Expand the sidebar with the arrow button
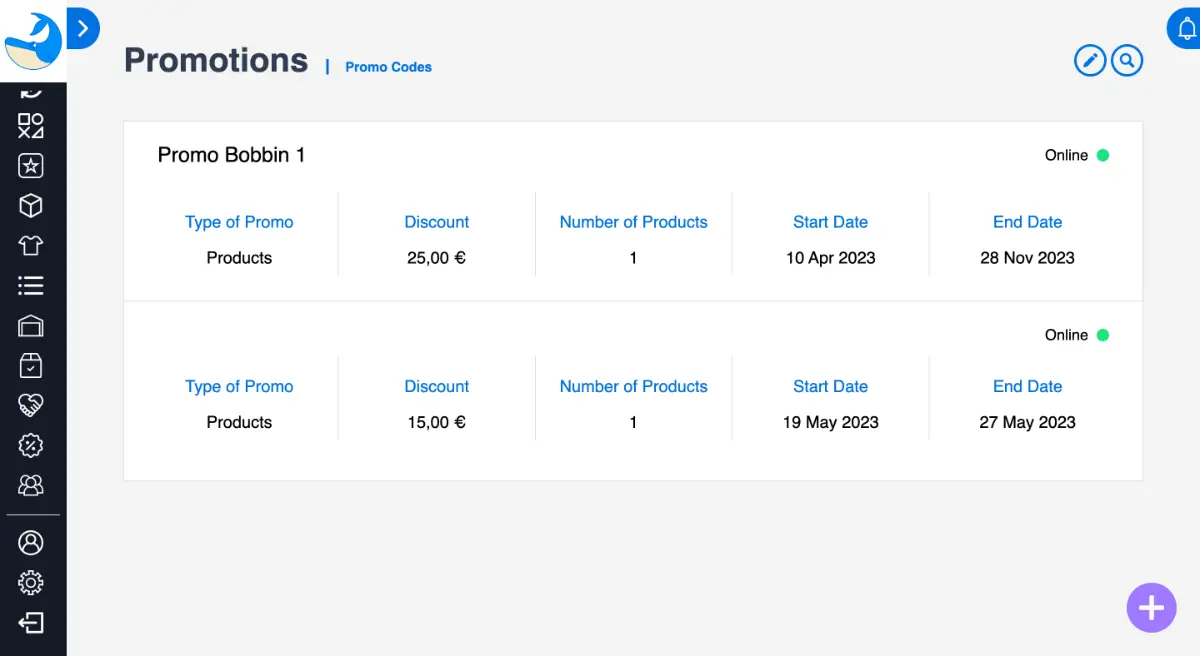1200x656 pixels. point(83,29)
